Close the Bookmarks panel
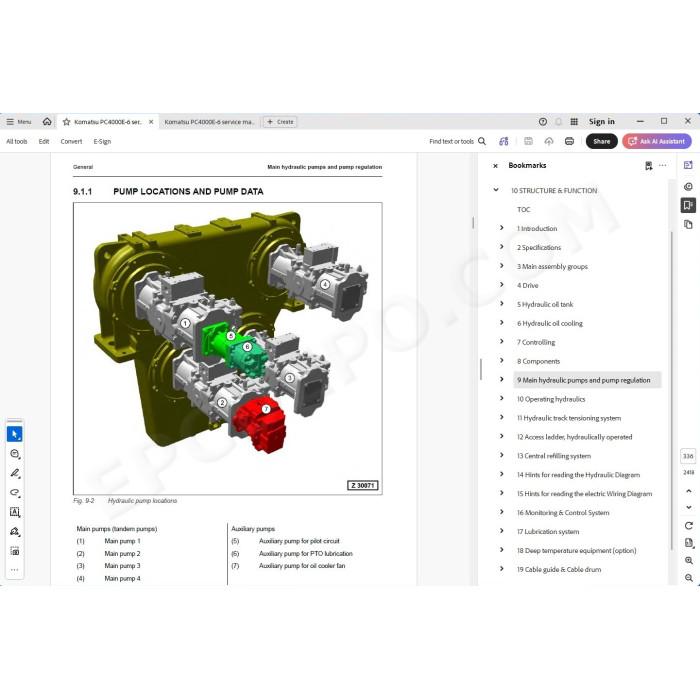 click(x=495, y=166)
